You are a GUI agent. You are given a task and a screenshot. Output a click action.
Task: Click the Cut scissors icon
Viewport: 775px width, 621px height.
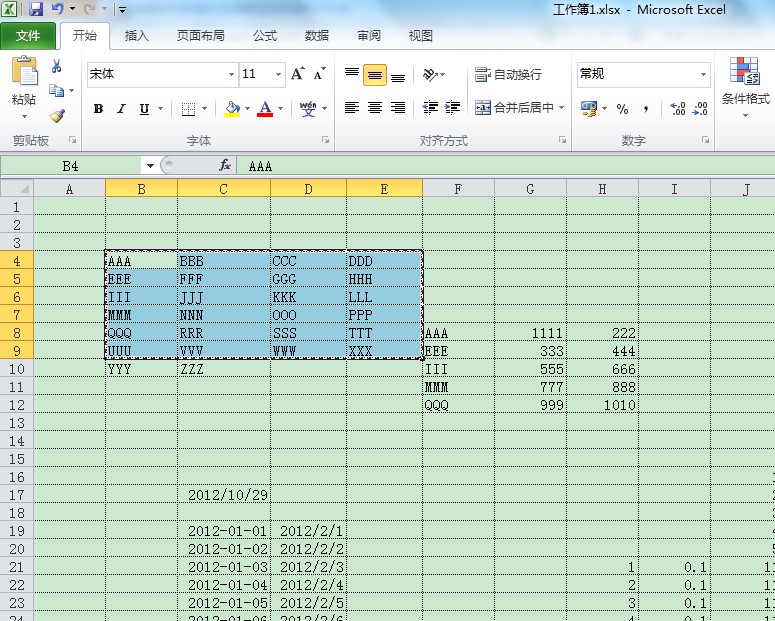(x=57, y=66)
